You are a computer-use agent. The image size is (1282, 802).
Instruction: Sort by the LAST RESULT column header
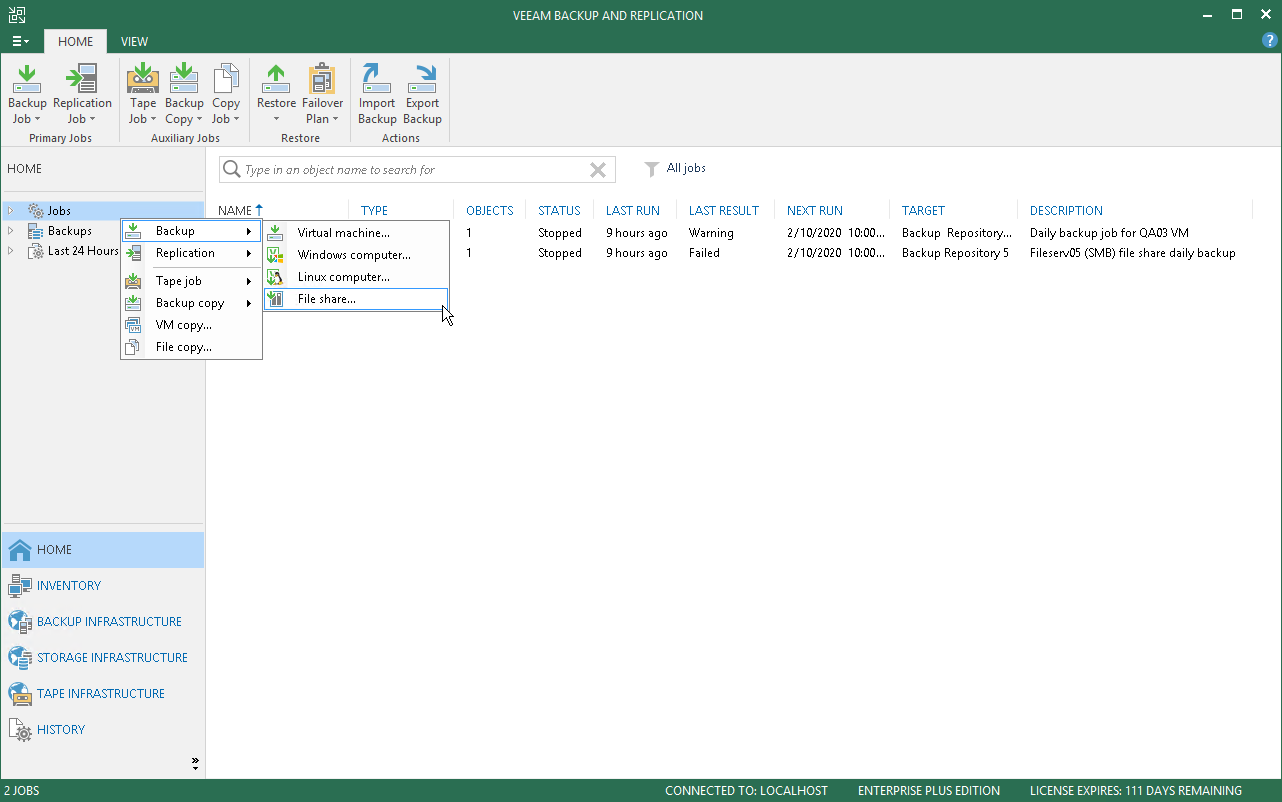tap(724, 211)
